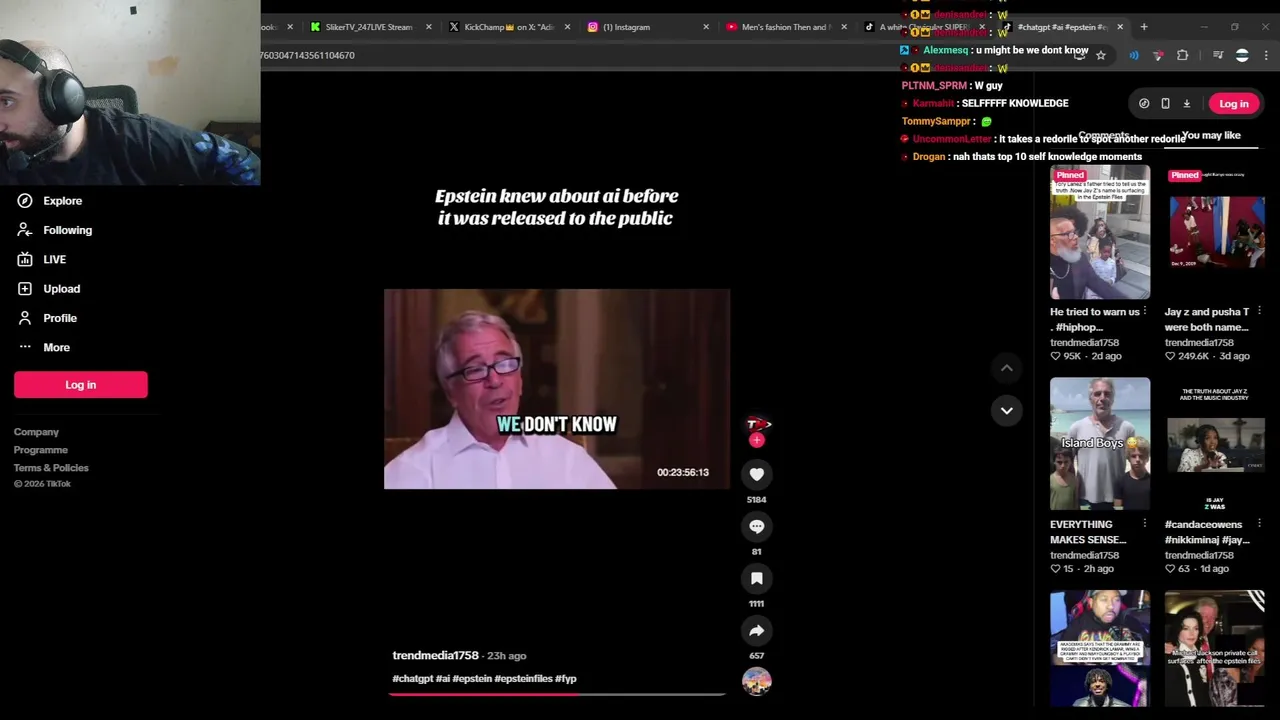
Task: Open the Michael Jackson private call thumbnail
Action: 1214,648
